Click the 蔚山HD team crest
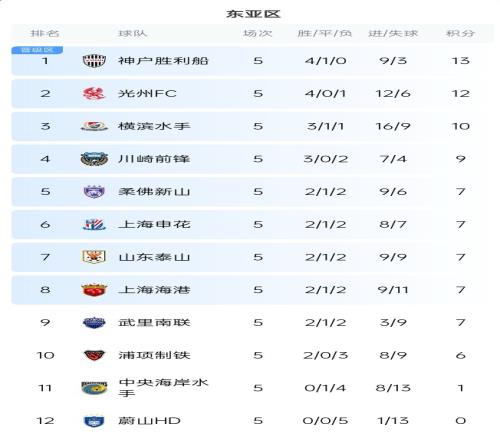Screen dimensions: 500x440 point(94,421)
